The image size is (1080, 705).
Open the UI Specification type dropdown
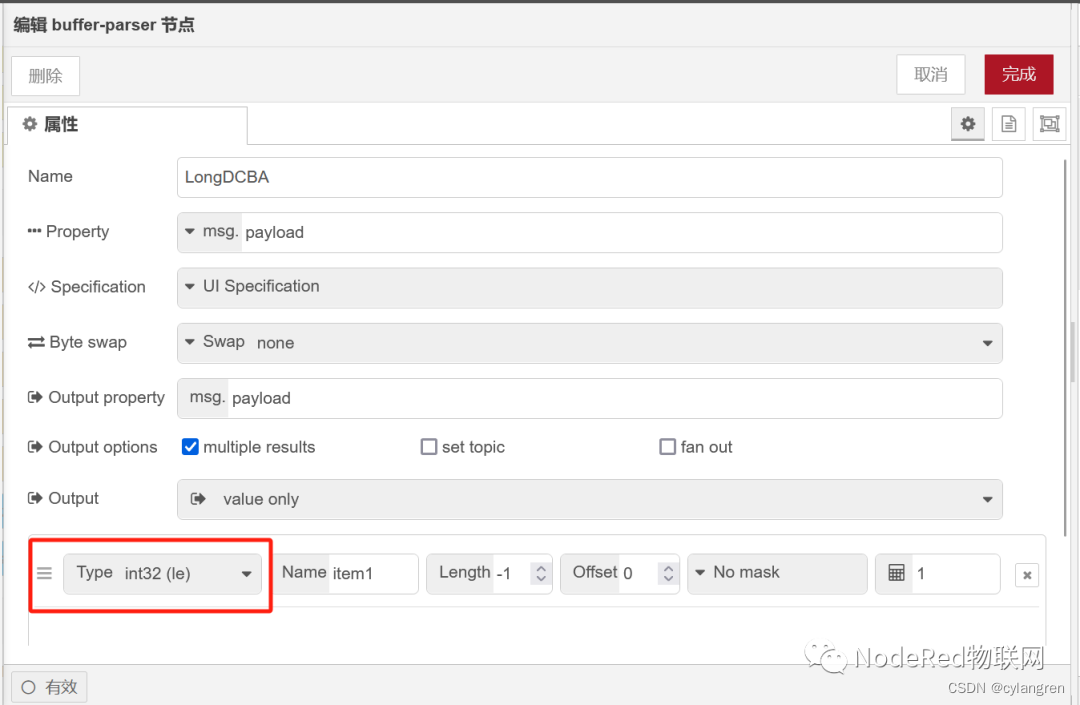pos(590,287)
